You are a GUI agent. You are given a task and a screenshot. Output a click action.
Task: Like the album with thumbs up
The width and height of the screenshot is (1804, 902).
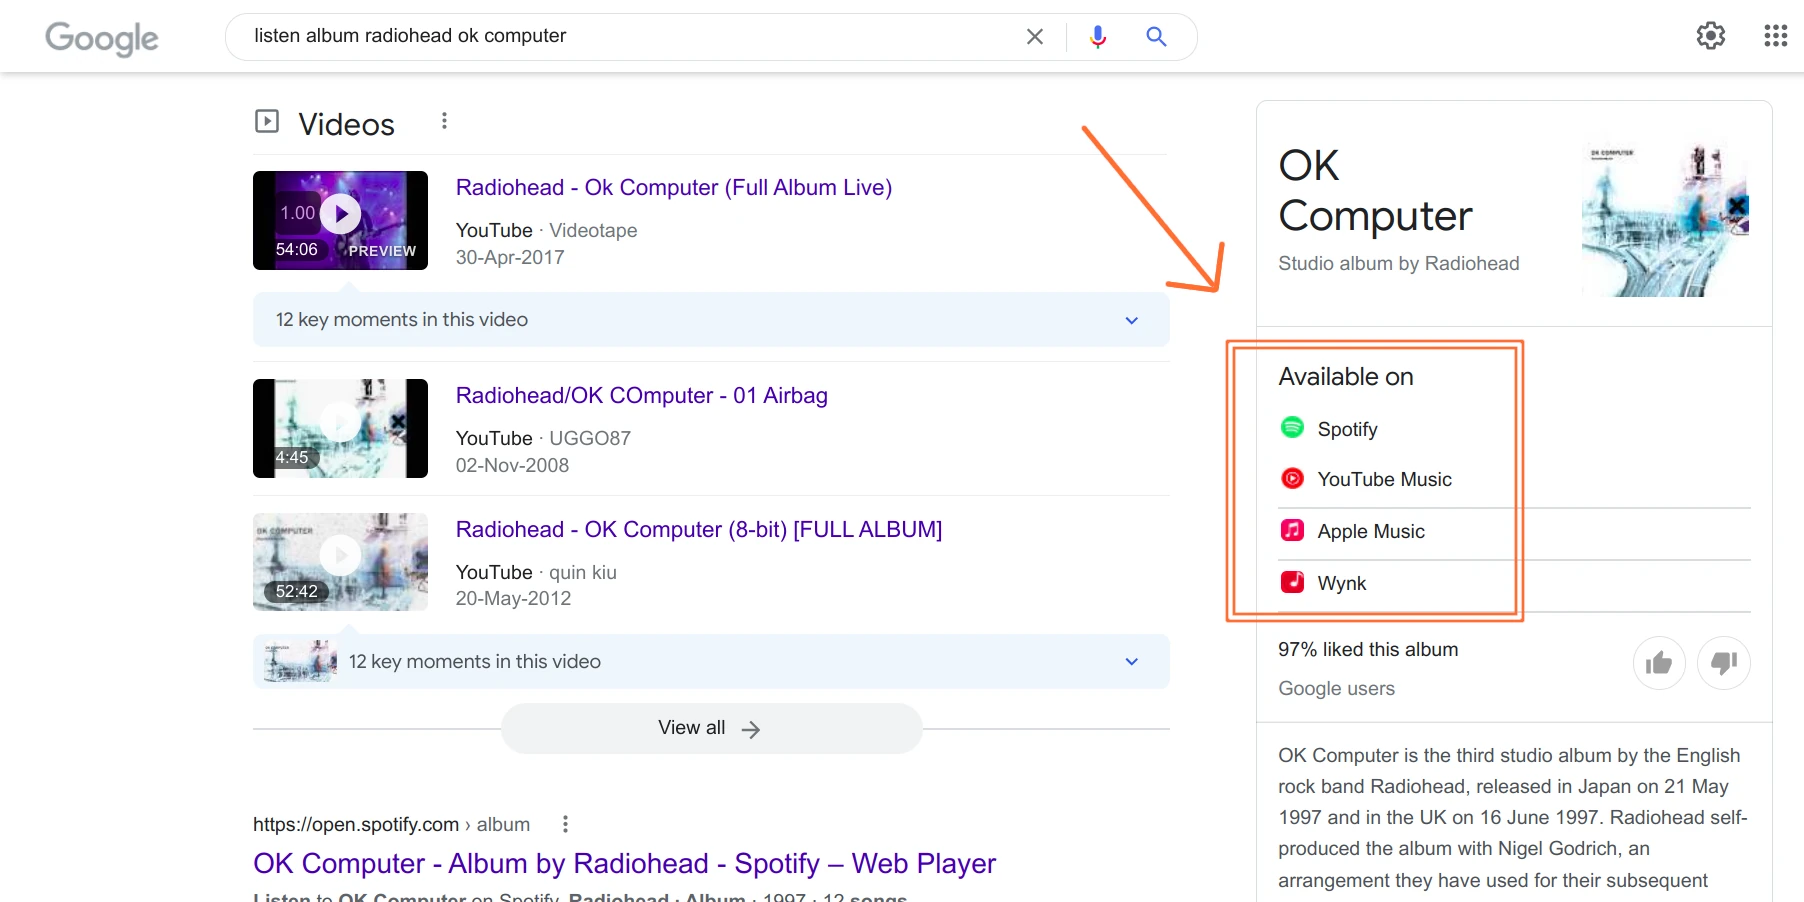click(x=1659, y=663)
